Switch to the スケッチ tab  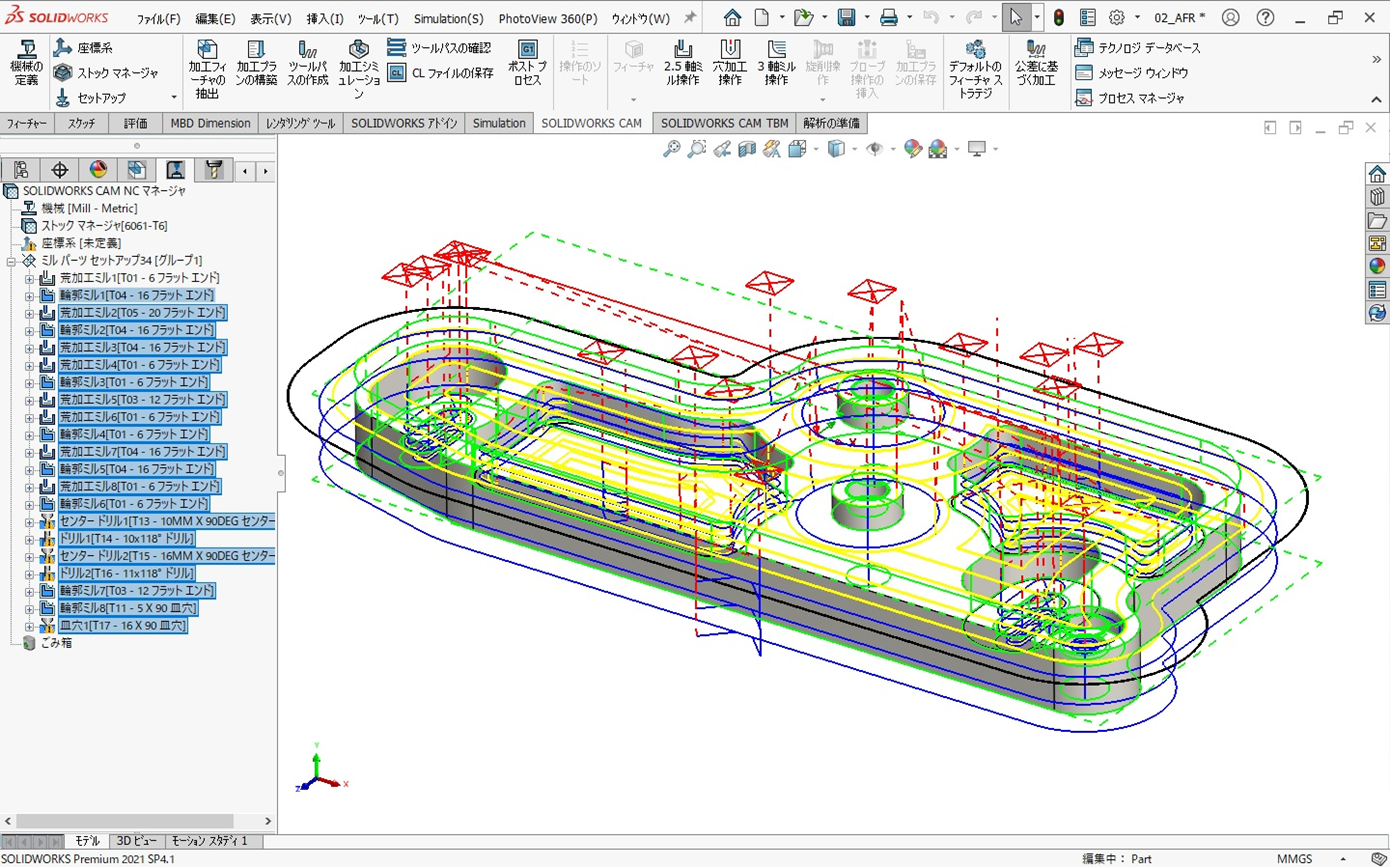coord(82,123)
